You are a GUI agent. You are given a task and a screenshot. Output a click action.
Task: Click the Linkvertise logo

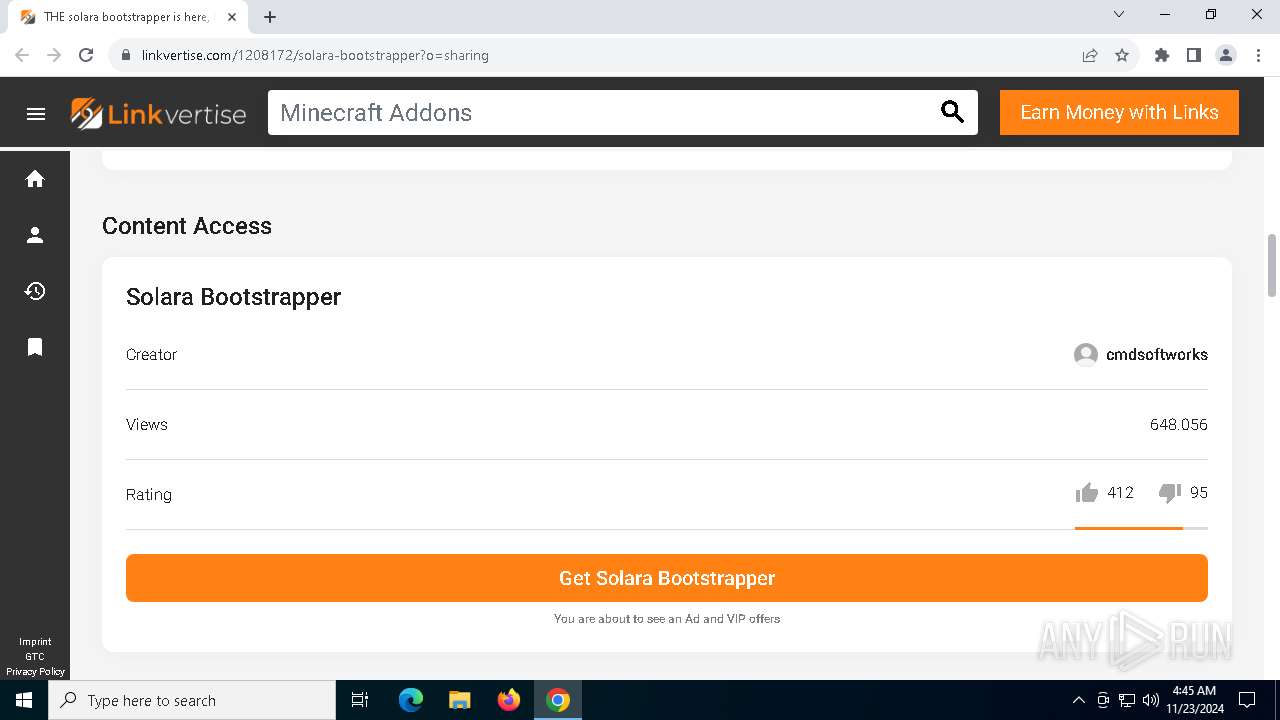pyautogui.click(x=158, y=113)
